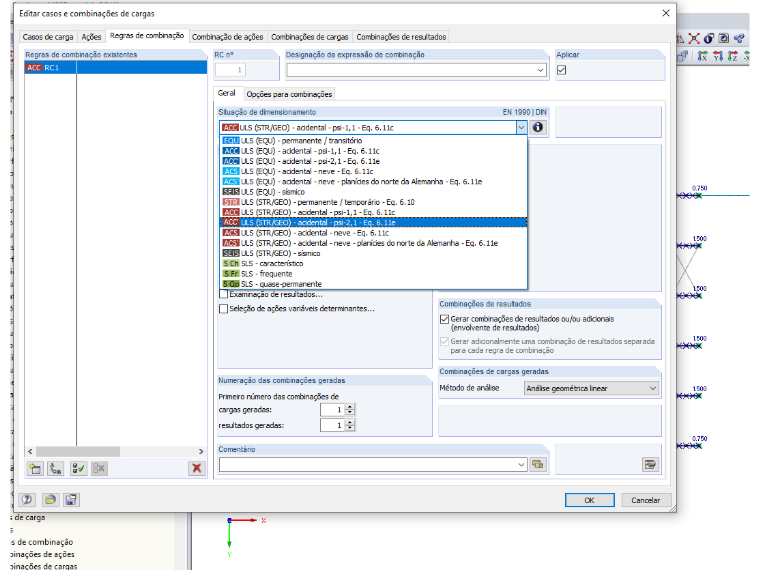Select ULS (EQU) neve planícies do norte option
Image resolution: width=760 pixels, height=570 pixels.
pos(373,181)
